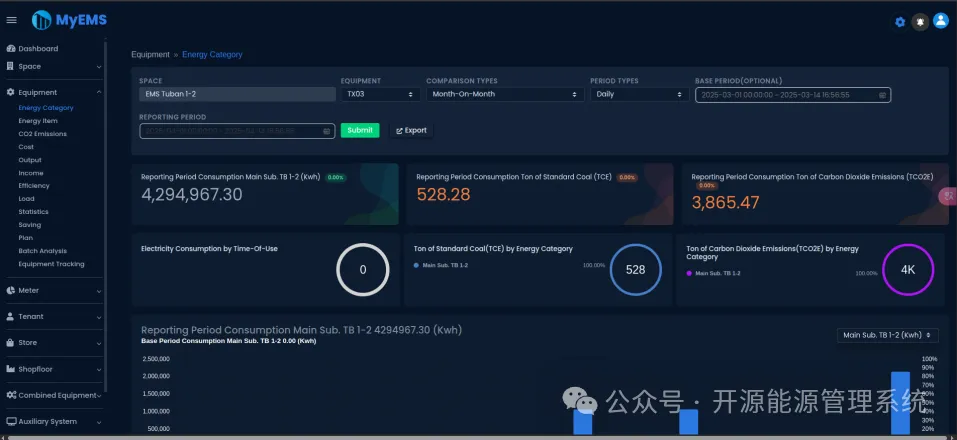Open the Plan submenu item

tap(25, 238)
